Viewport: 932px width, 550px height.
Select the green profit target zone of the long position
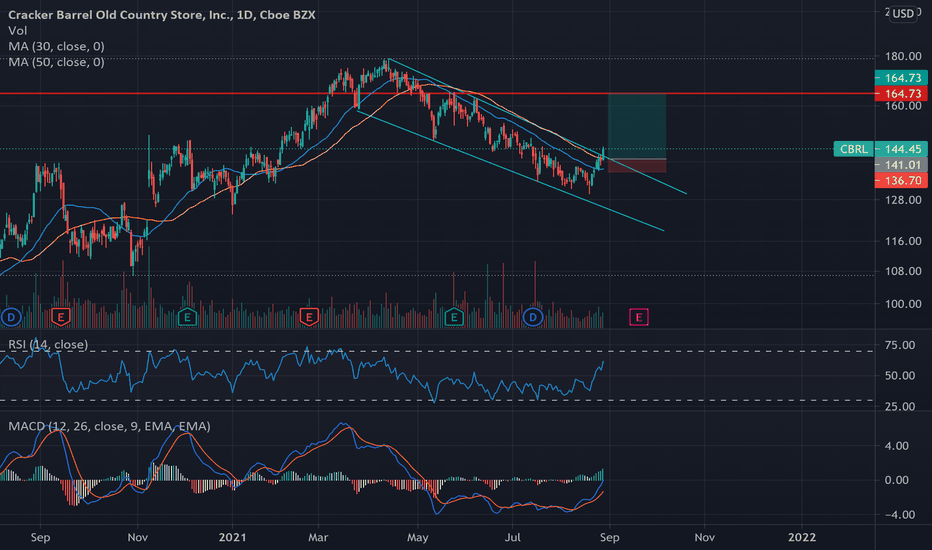[637, 126]
